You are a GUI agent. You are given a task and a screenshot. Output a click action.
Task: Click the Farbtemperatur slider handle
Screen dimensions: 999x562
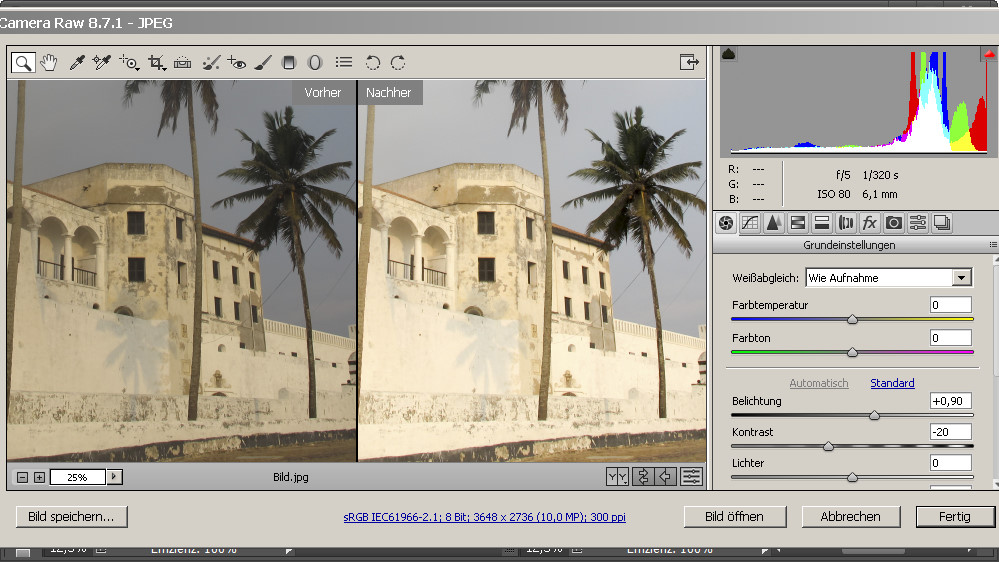click(852, 319)
